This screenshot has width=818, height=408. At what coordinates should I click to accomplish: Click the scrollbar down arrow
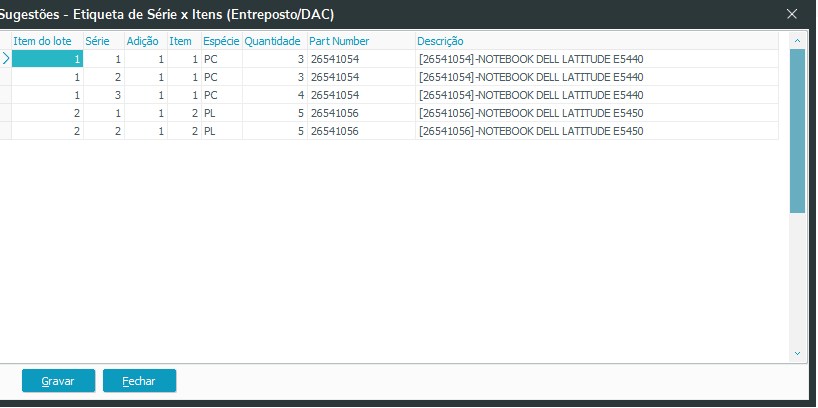click(x=797, y=353)
